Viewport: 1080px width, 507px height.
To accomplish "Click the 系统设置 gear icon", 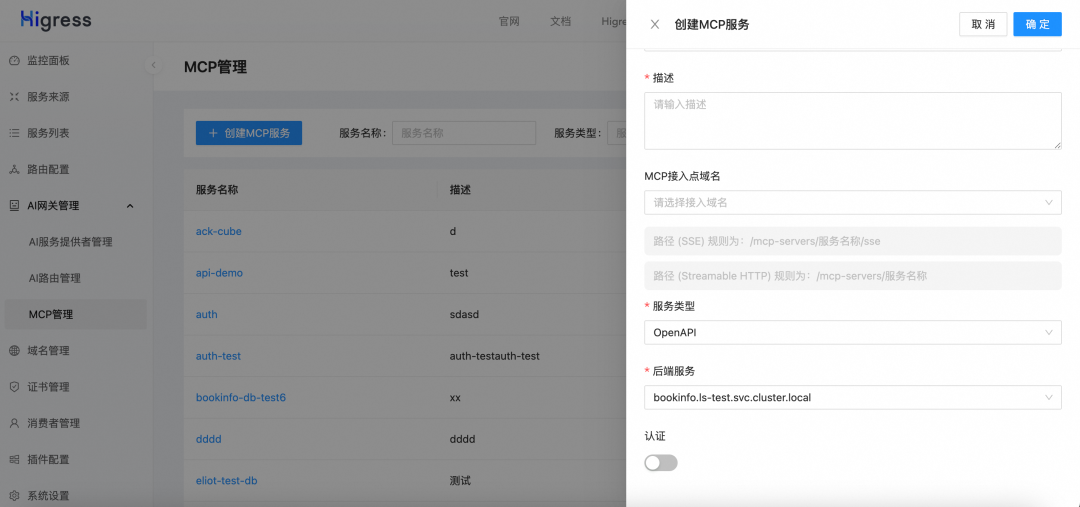I will (14, 496).
